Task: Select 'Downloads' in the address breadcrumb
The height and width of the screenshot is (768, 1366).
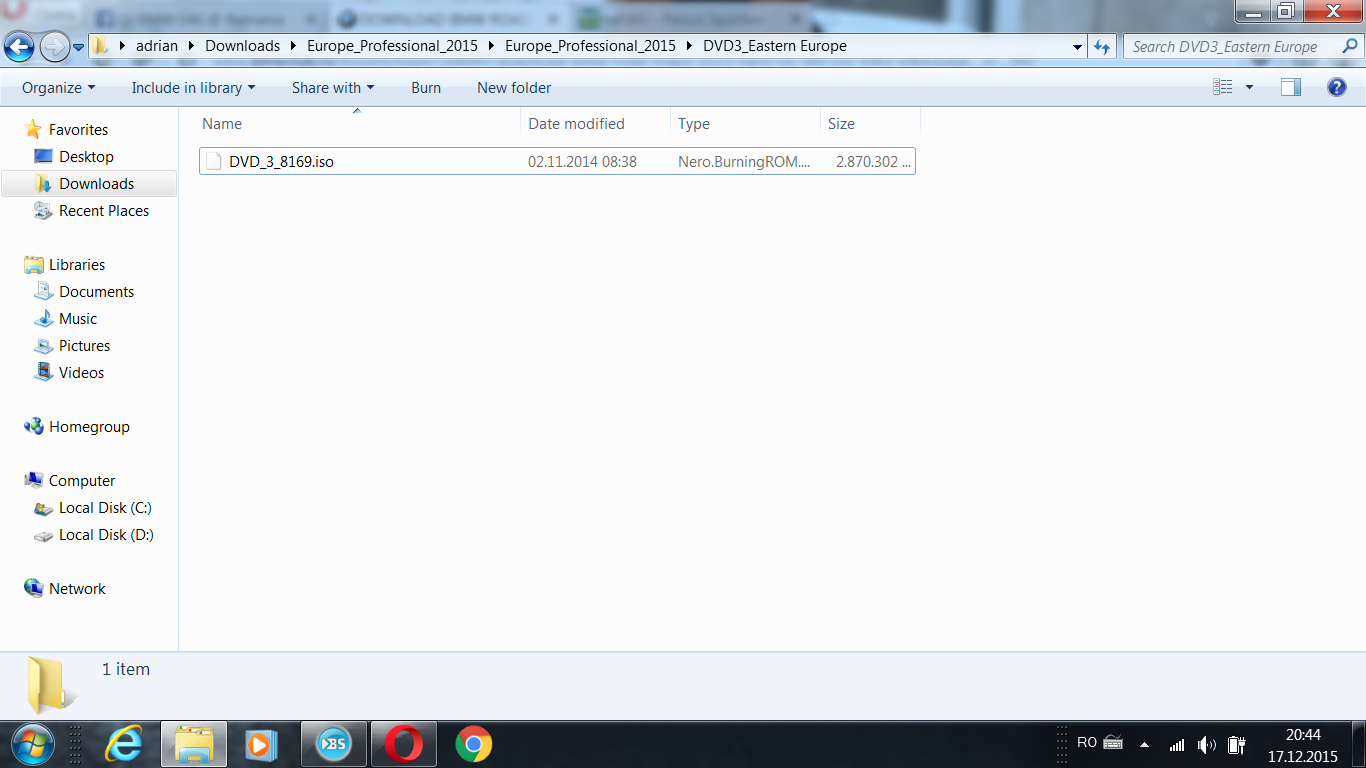Action: coord(243,46)
